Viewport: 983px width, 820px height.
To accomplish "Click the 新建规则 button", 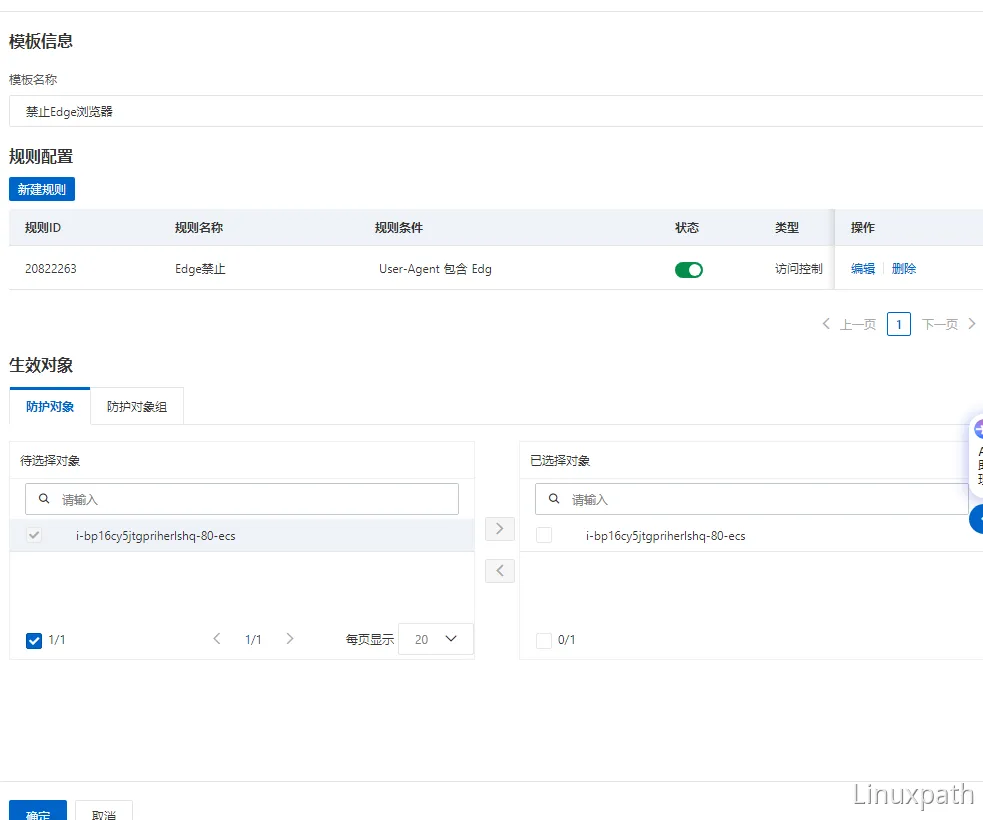I will tap(42, 189).
